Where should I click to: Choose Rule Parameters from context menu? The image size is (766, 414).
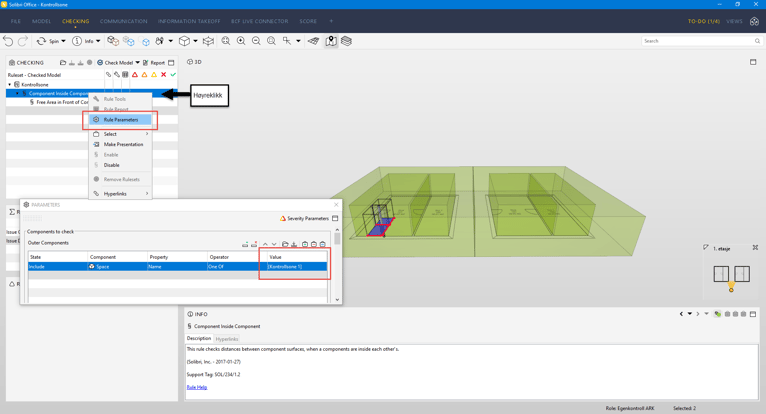120,120
